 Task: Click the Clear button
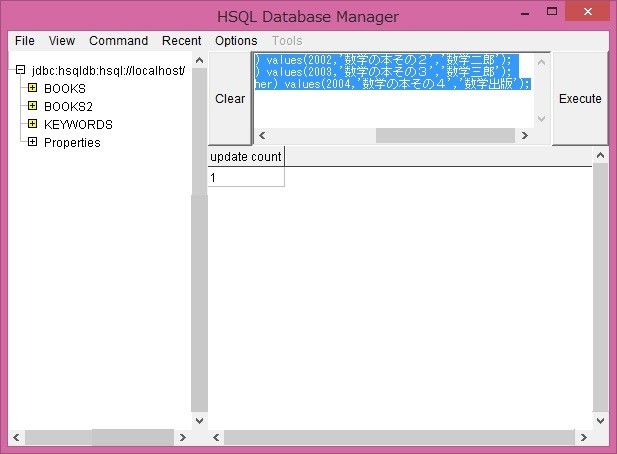tap(230, 98)
